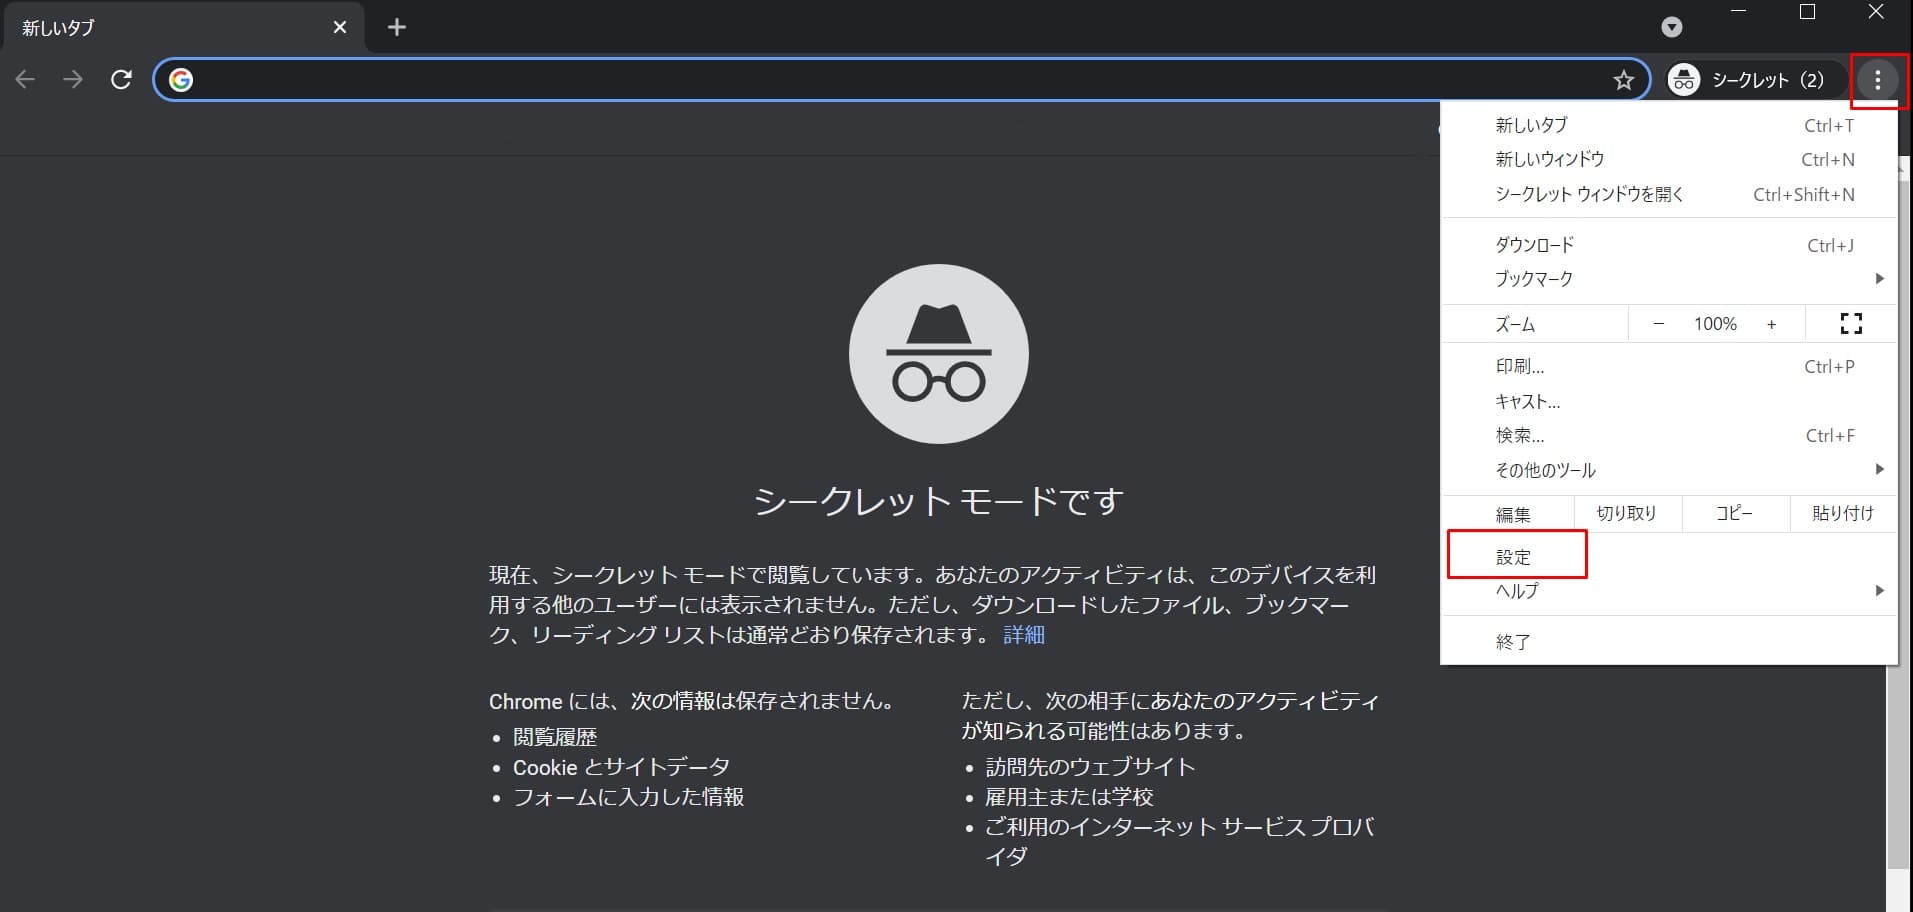
Task: Open the three-dot Chrome menu button
Action: point(1877,80)
